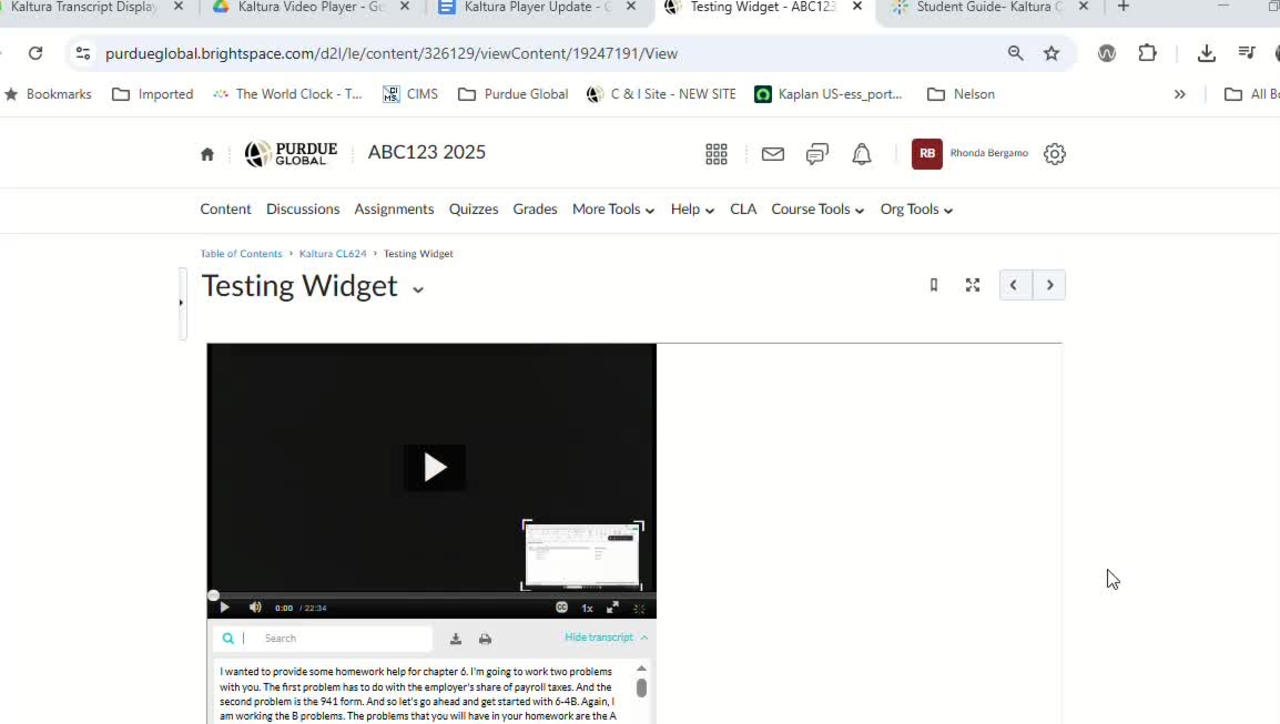
Task: Open the Grades nav item
Action: coord(535,209)
